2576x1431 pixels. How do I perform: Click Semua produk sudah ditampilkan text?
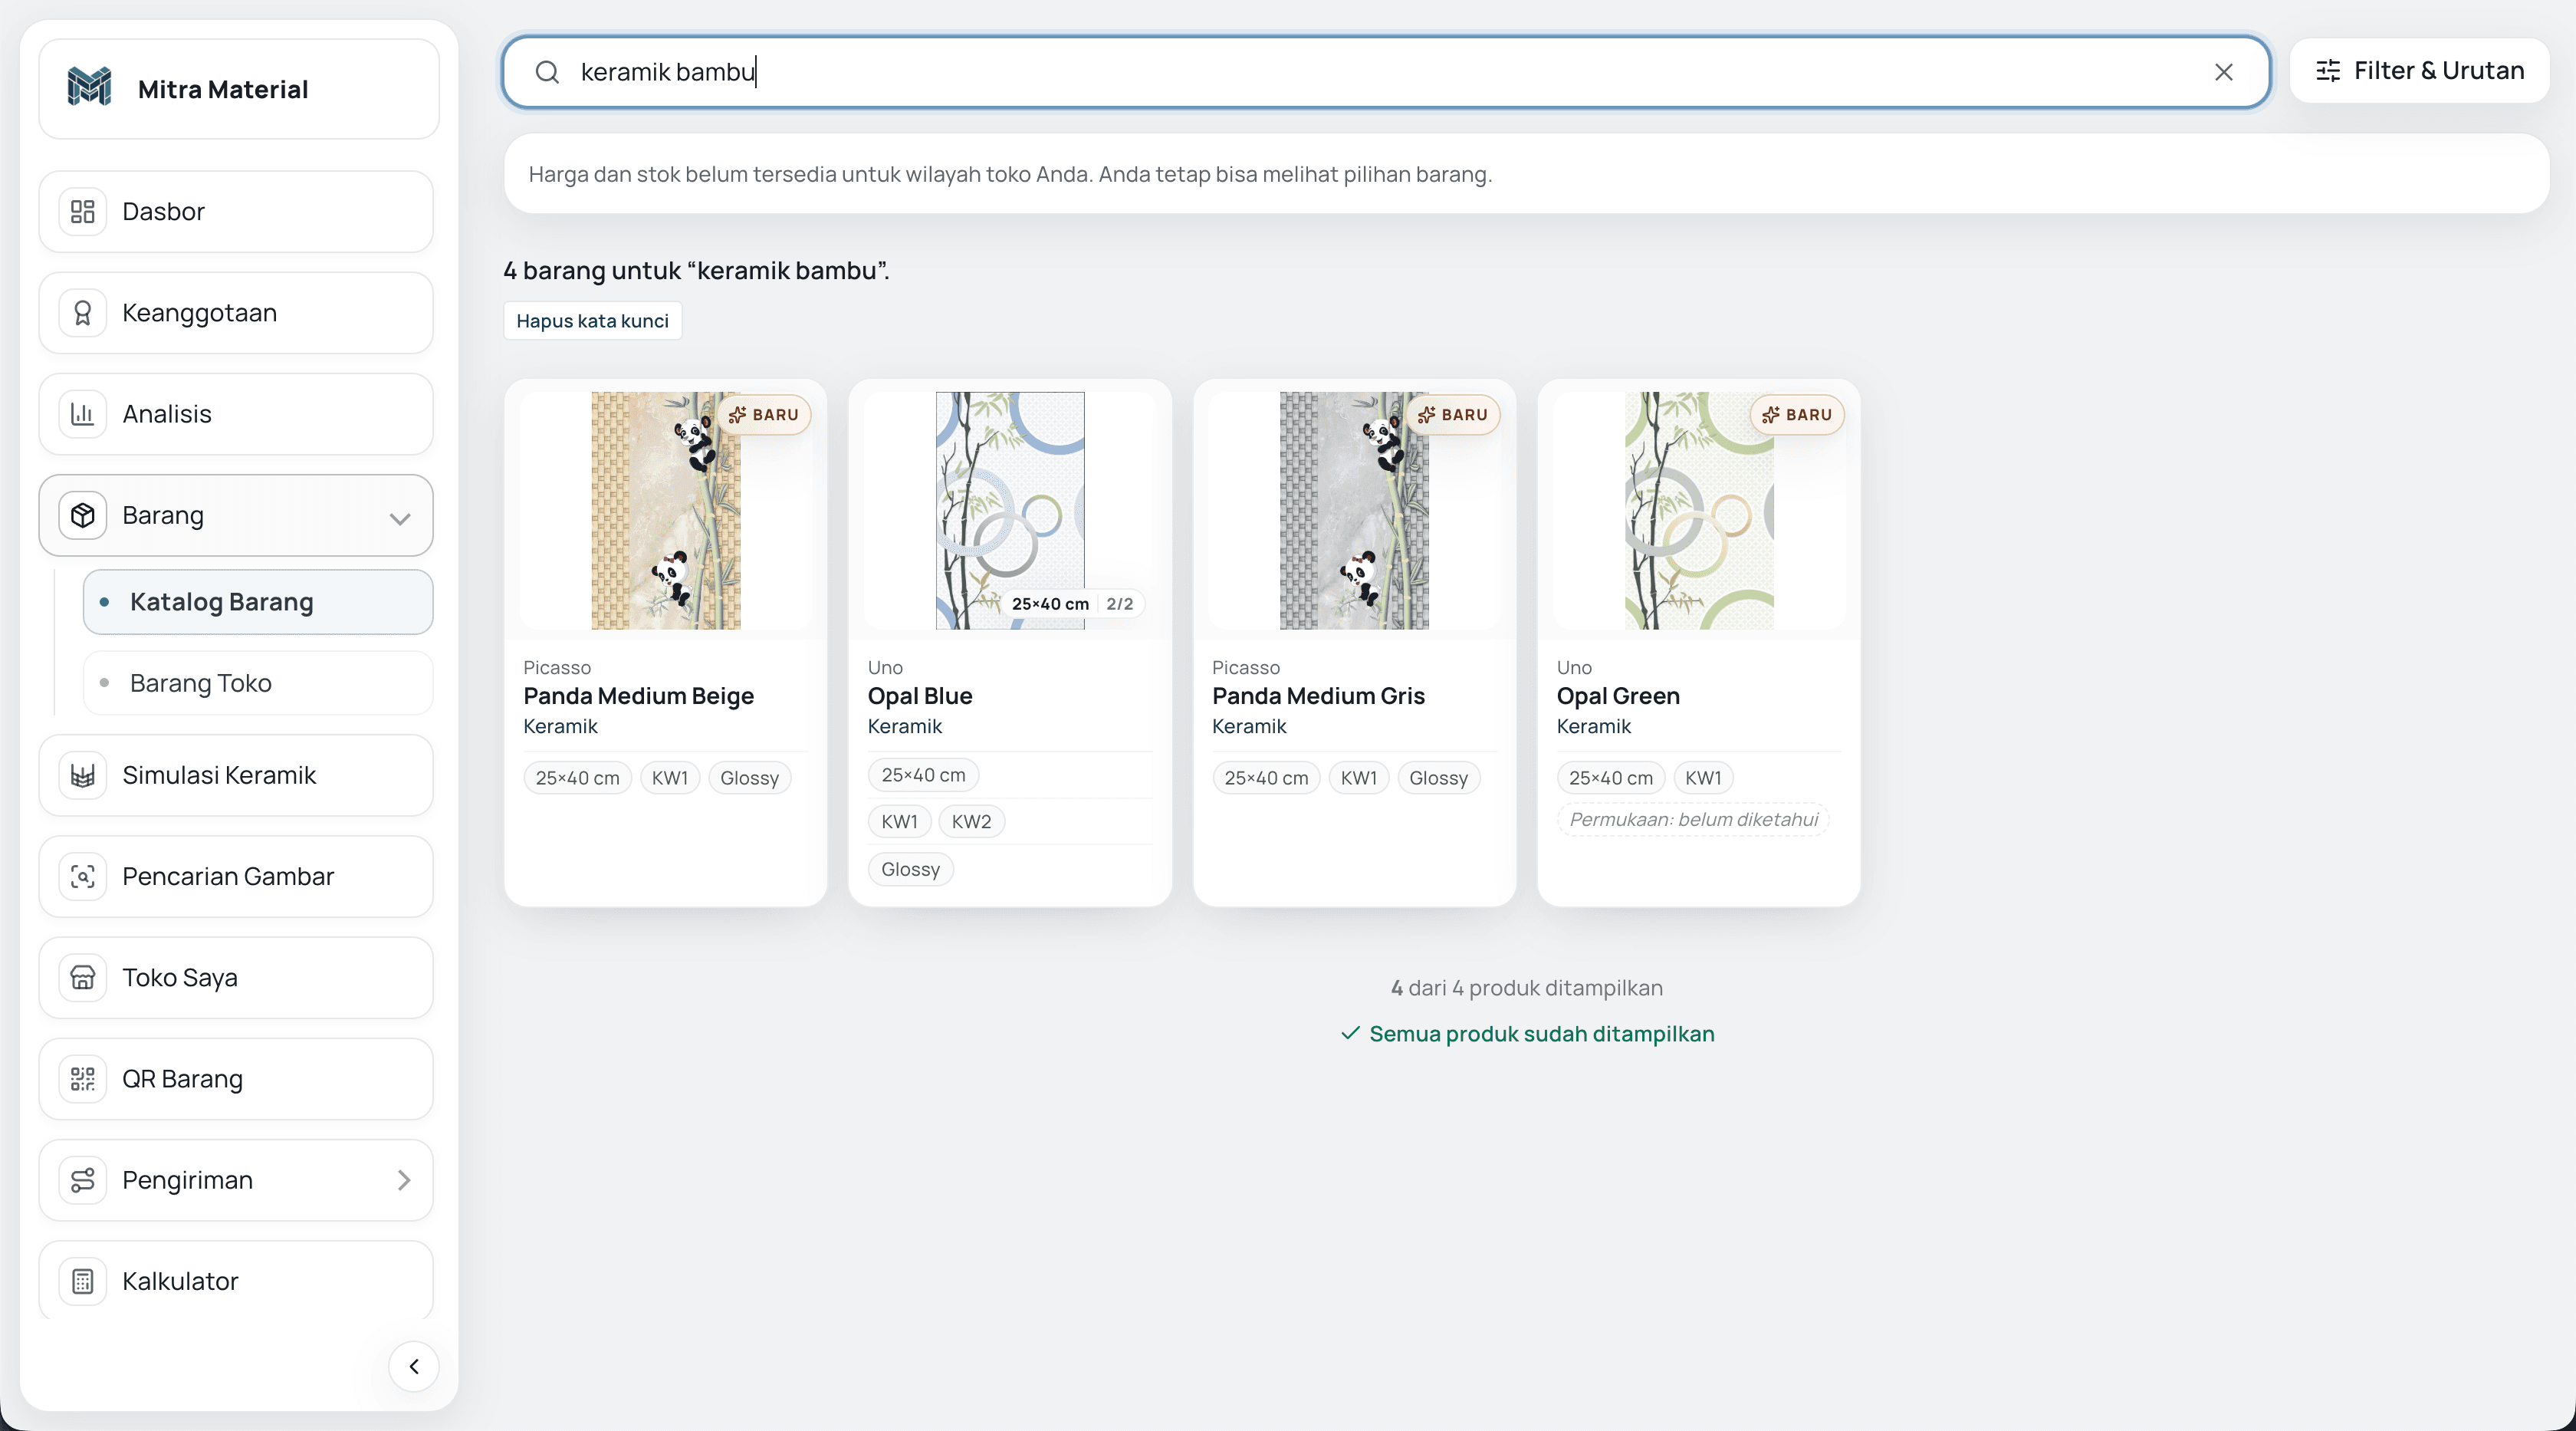point(1541,1034)
